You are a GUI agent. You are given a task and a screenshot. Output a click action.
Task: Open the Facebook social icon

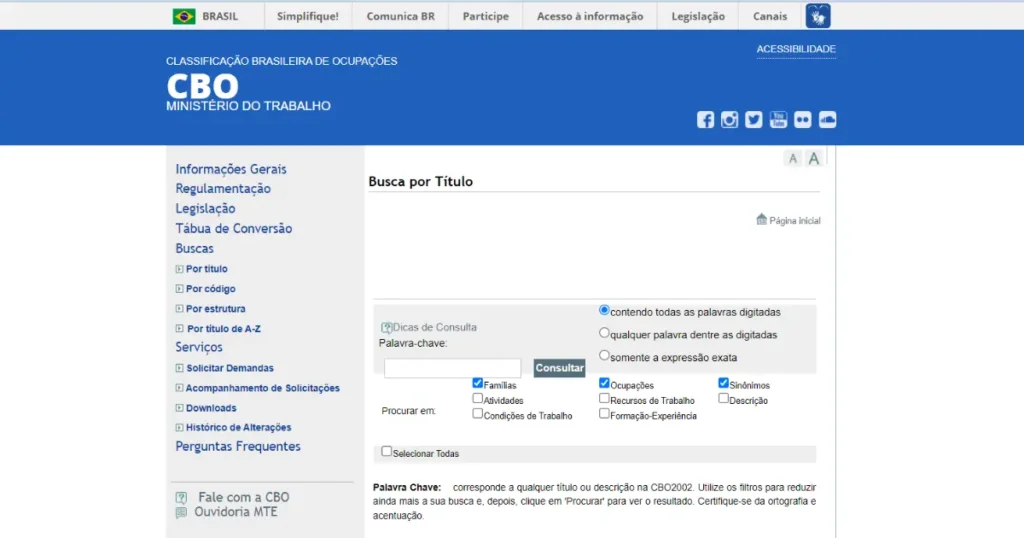(x=705, y=119)
